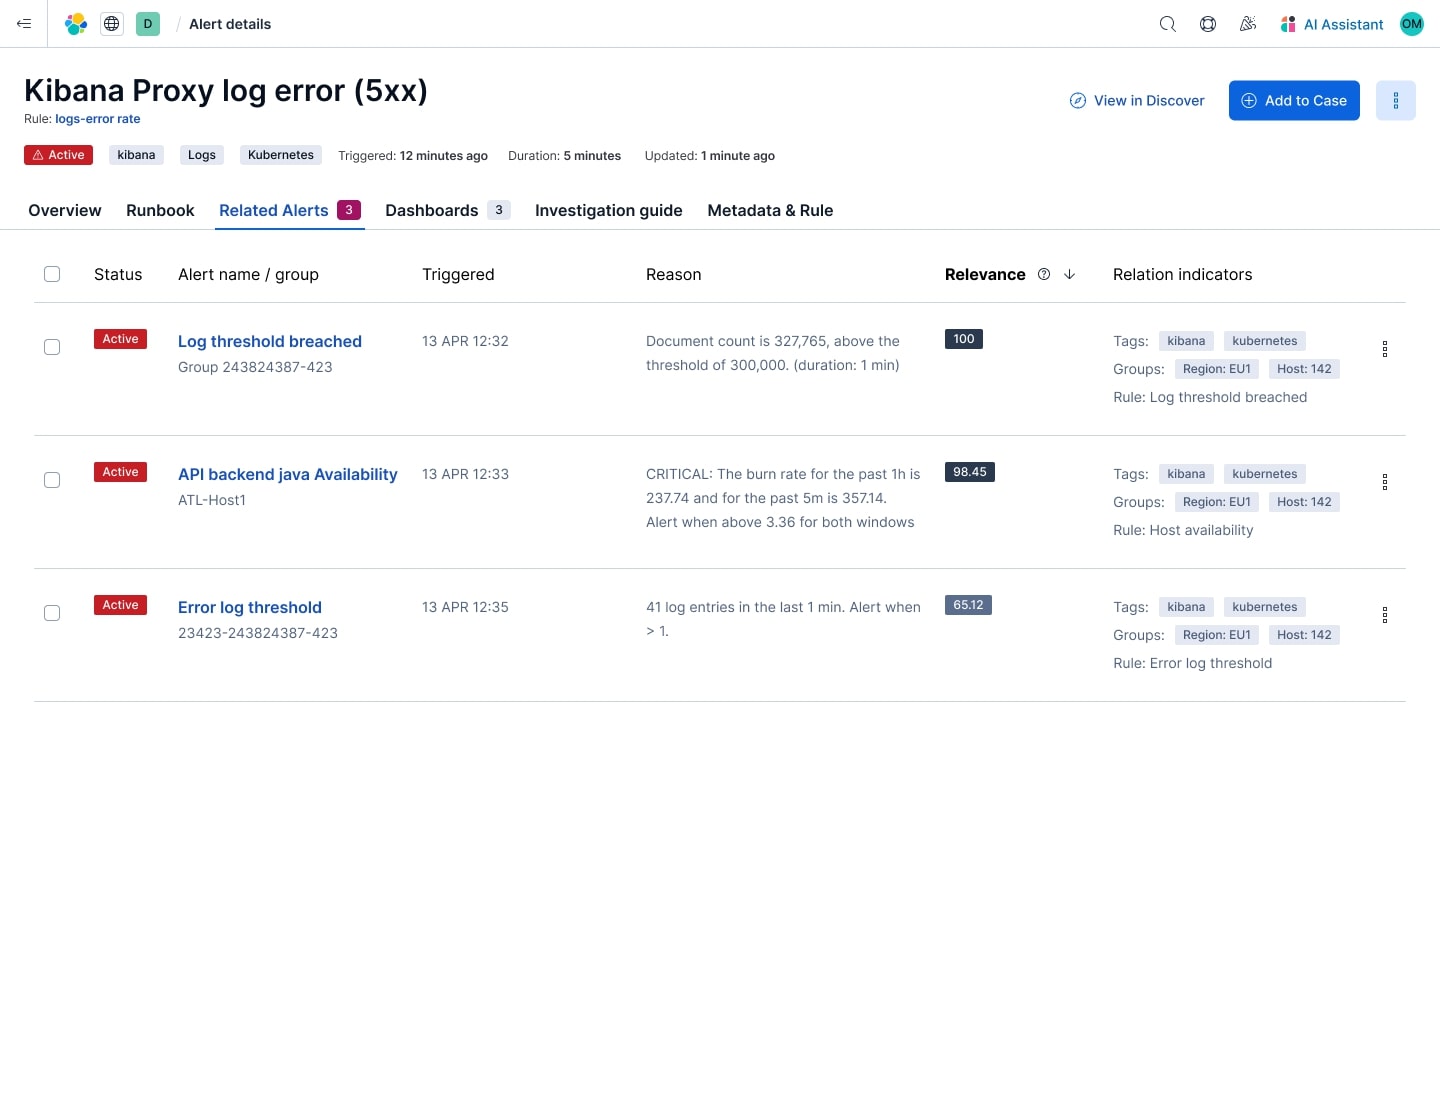Screen dimensions: 1440x1116
Task: Click kibana tag in Log threshold breached row
Action: coord(1186,341)
